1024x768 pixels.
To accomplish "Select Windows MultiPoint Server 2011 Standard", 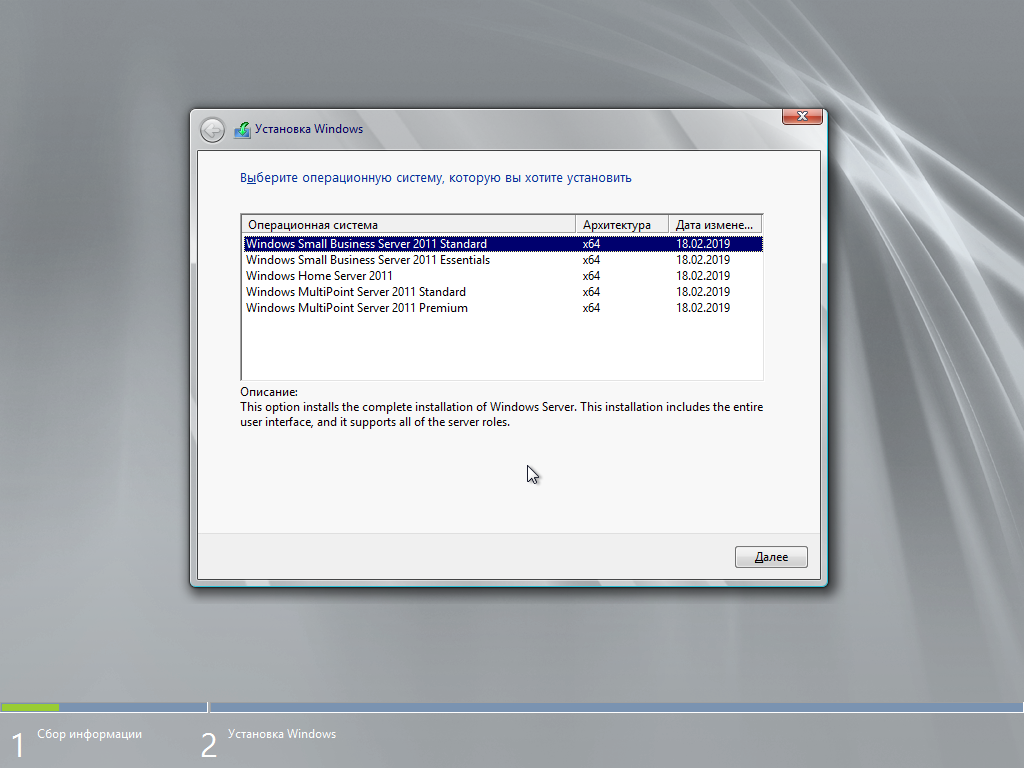I will tap(355, 292).
